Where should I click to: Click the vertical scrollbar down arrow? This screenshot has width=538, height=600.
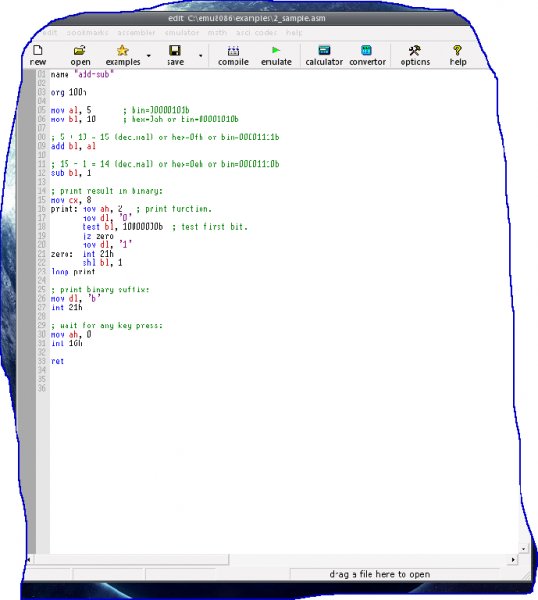click(x=523, y=549)
